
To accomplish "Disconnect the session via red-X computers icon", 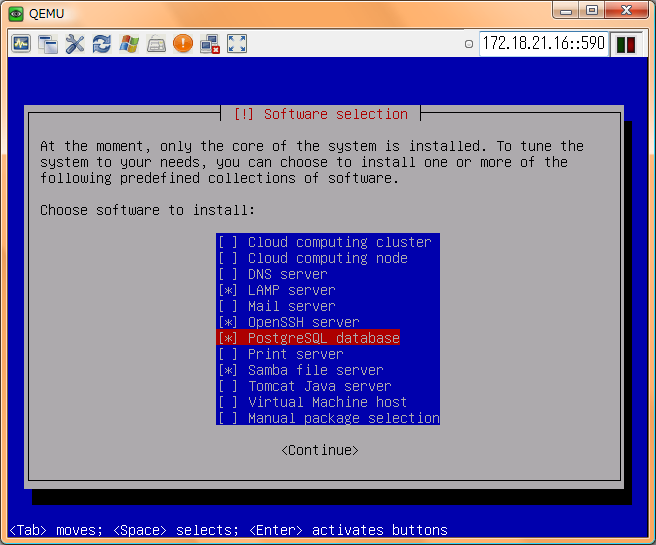I will click(x=210, y=44).
